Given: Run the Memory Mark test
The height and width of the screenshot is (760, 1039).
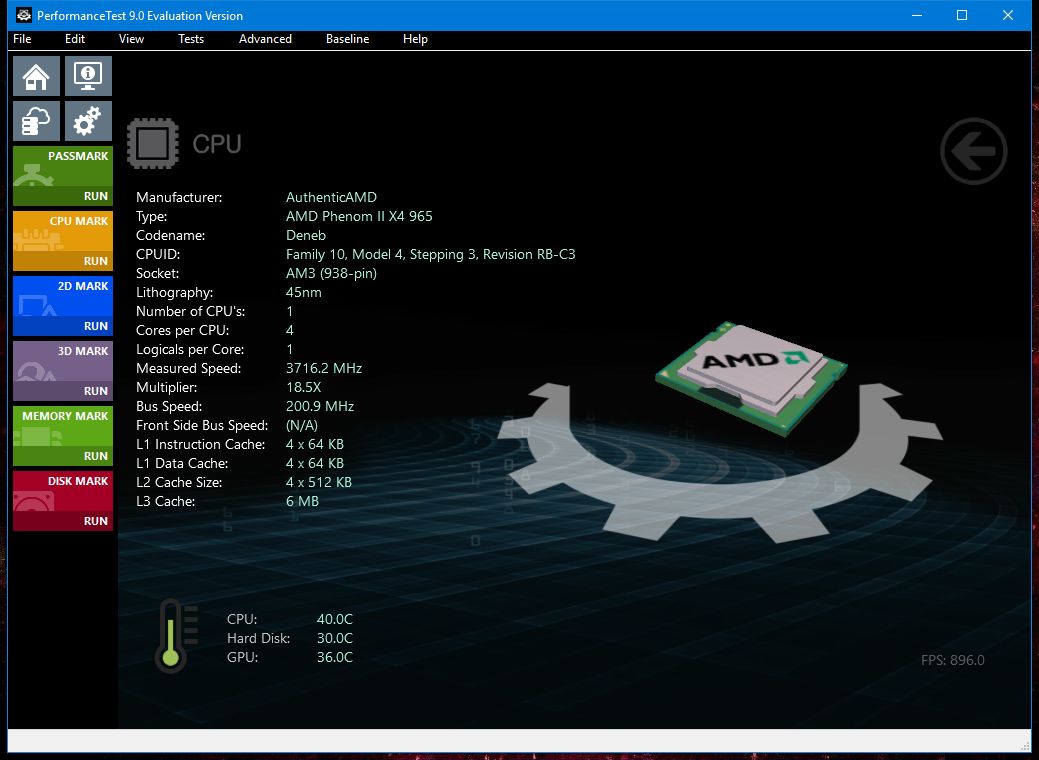Looking at the screenshot, I should pos(95,456).
